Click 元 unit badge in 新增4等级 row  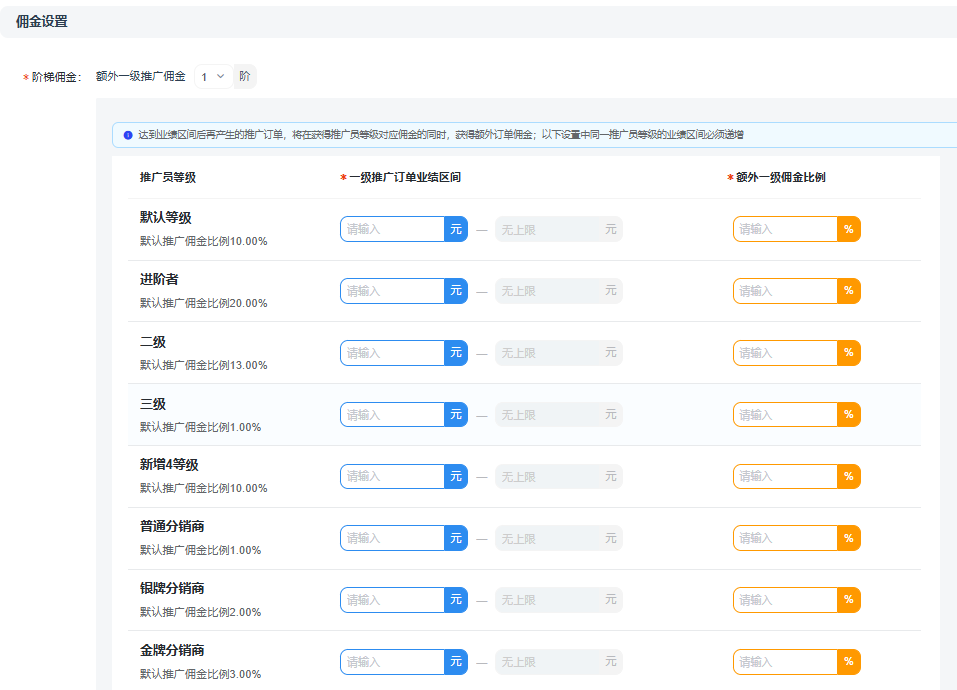(x=456, y=476)
